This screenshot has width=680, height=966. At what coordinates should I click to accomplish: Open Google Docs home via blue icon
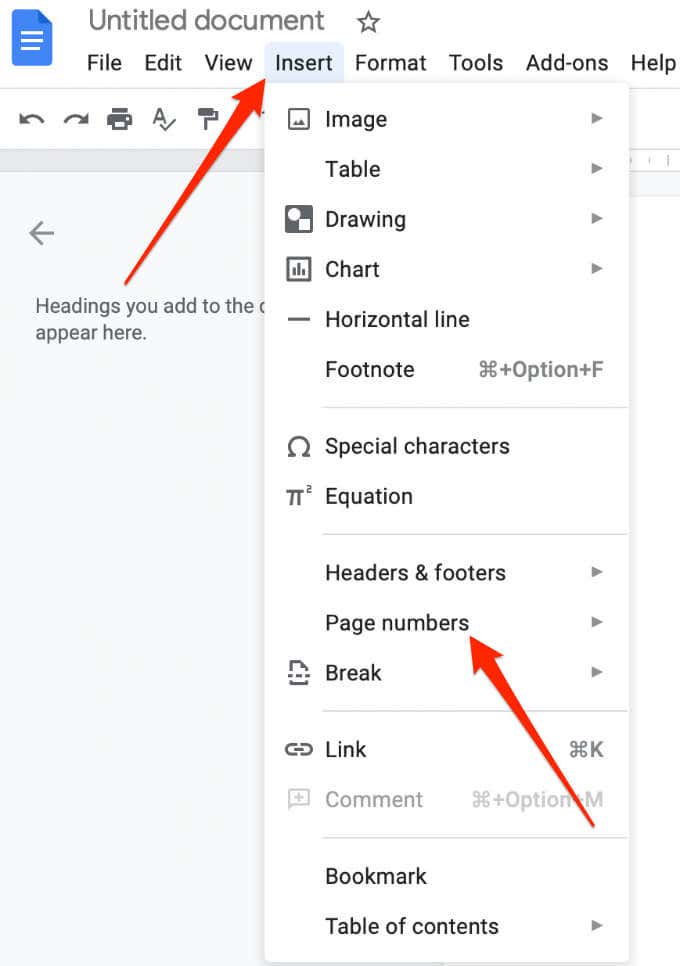point(32,38)
